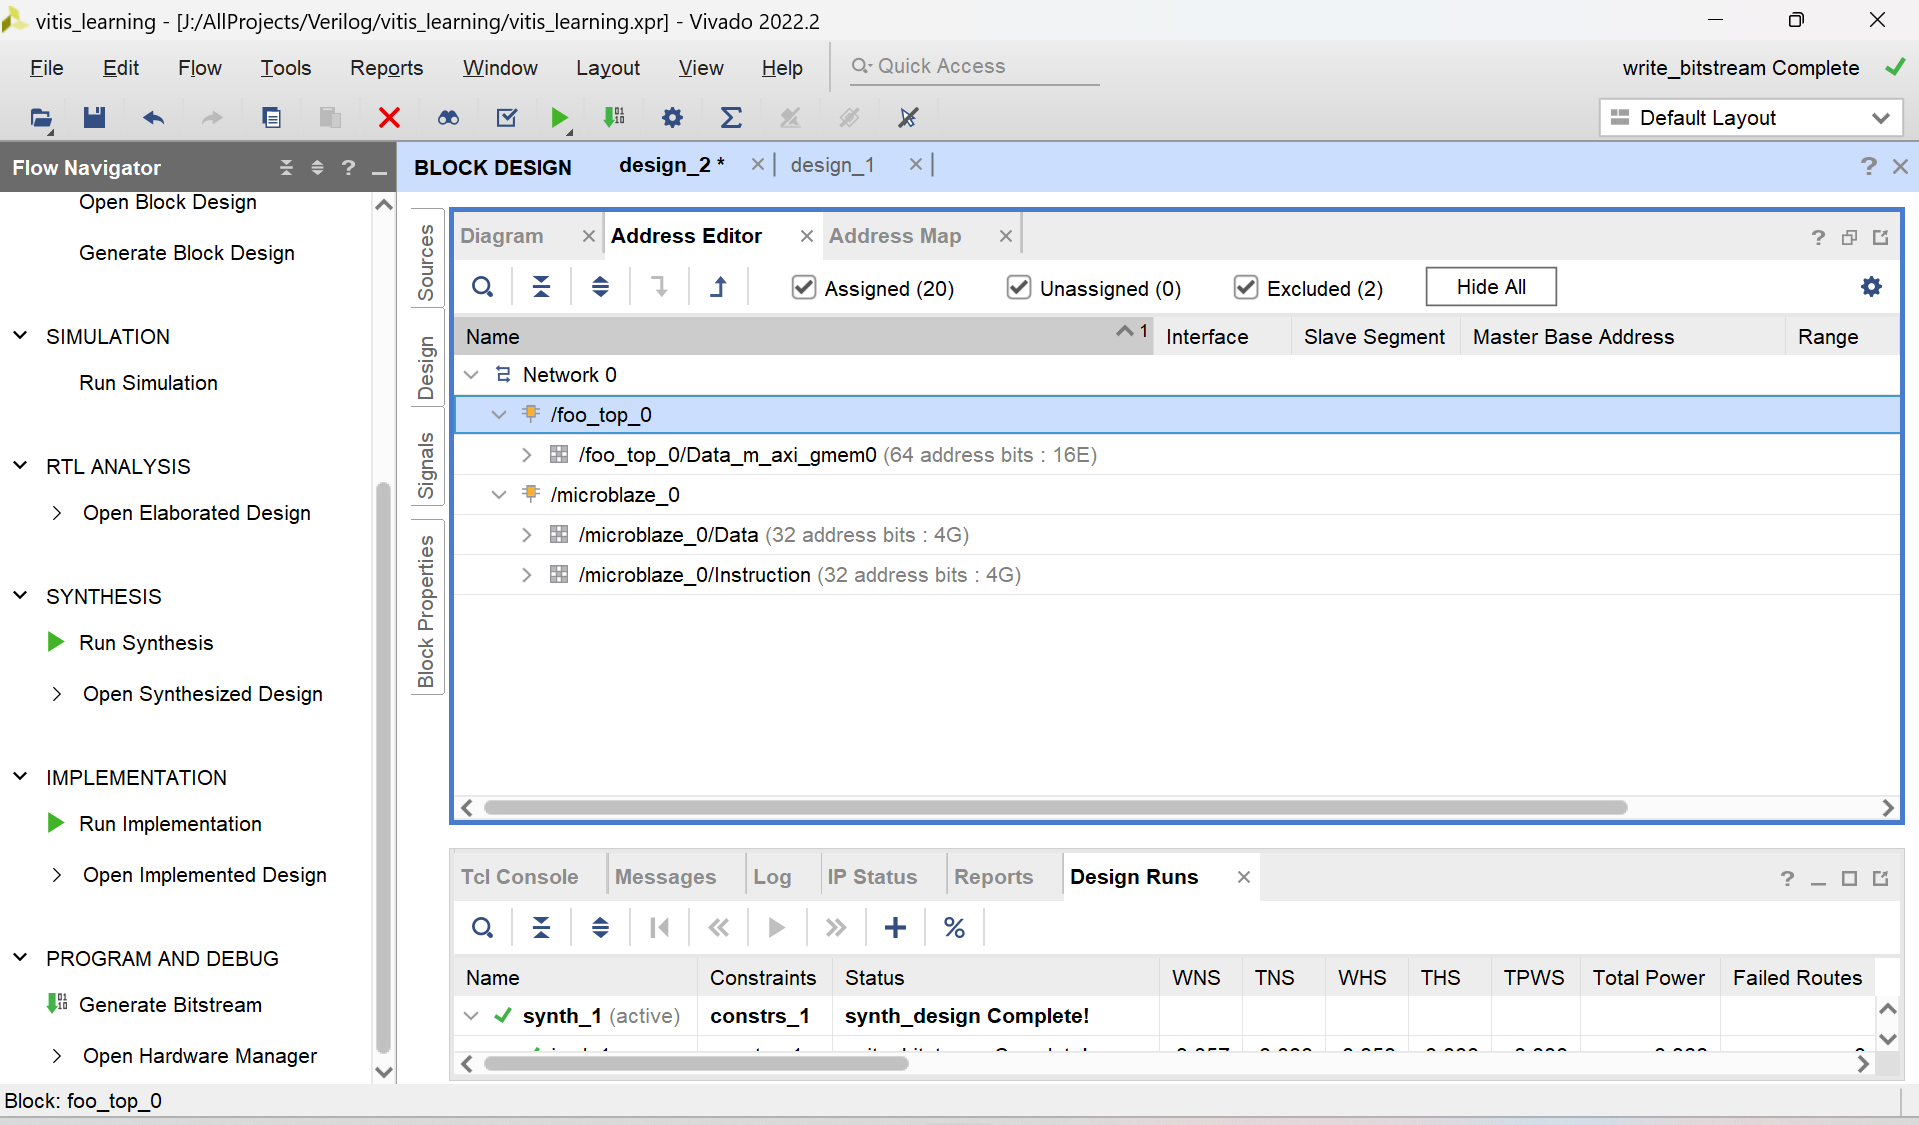Click the plus icon to create runs
Image resolution: width=1919 pixels, height=1125 pixels.
click(x=895, y=928)
